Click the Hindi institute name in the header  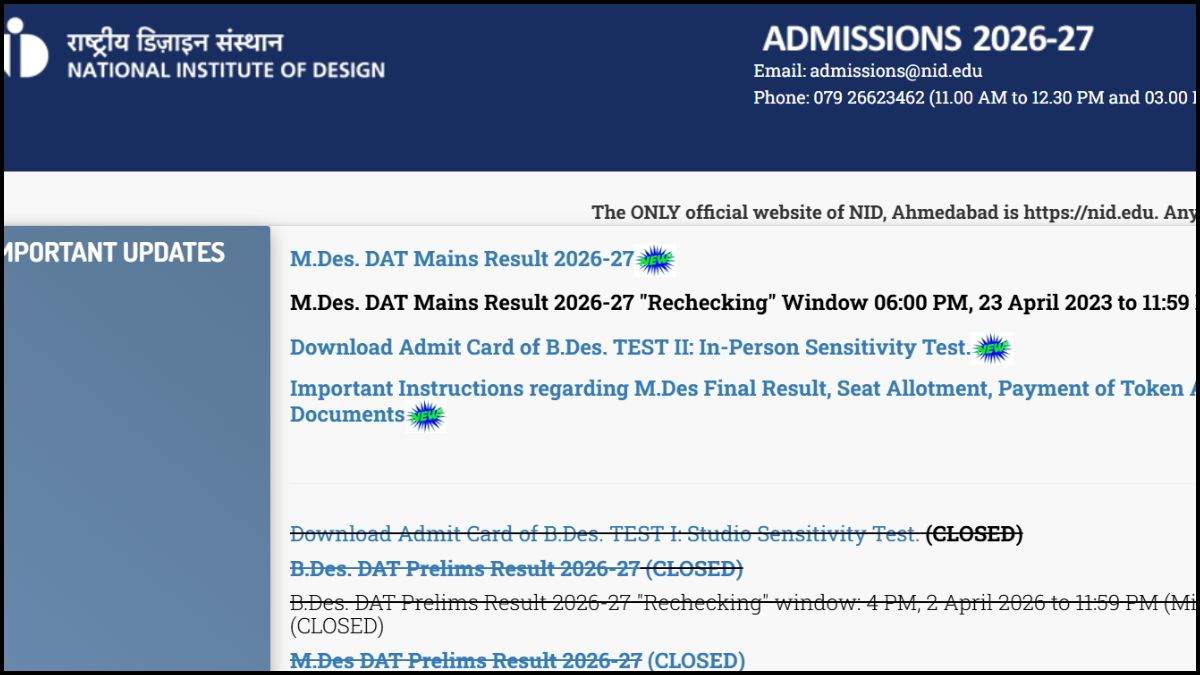[x=175, y=42]
